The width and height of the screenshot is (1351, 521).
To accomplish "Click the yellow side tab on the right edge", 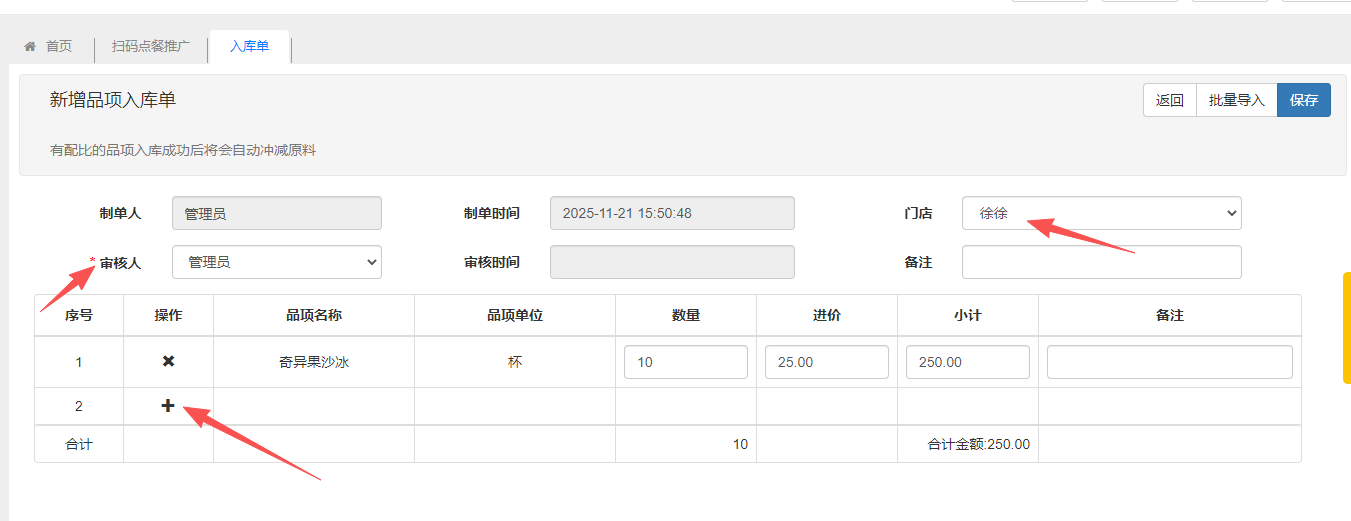I will pos(1346,328).
